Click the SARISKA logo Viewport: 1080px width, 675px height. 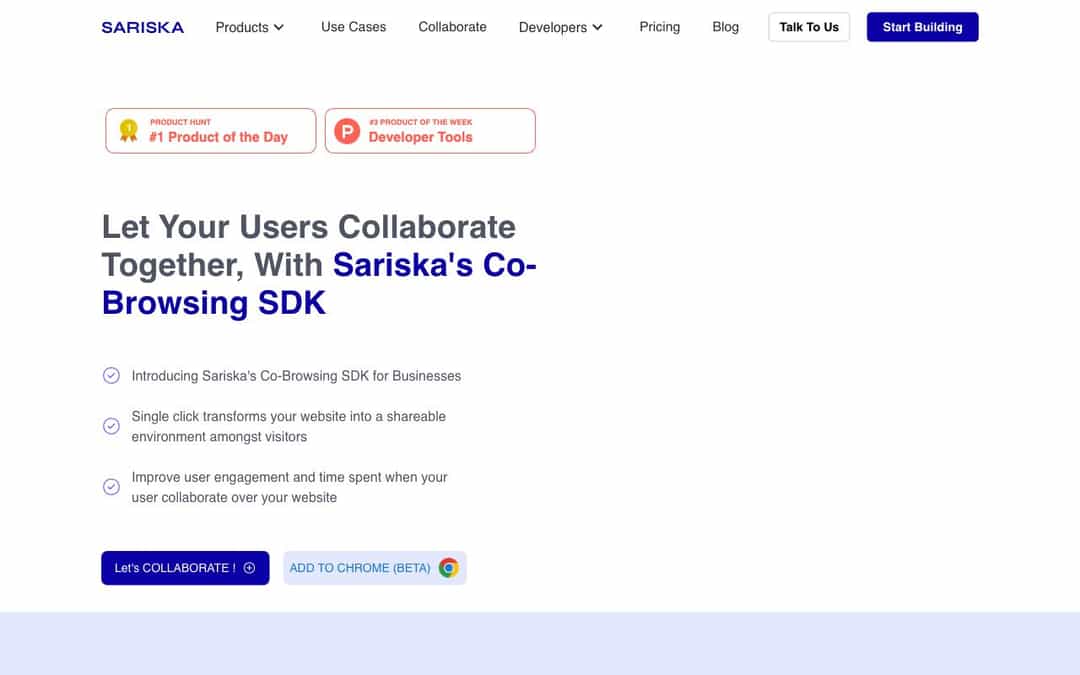143,28
